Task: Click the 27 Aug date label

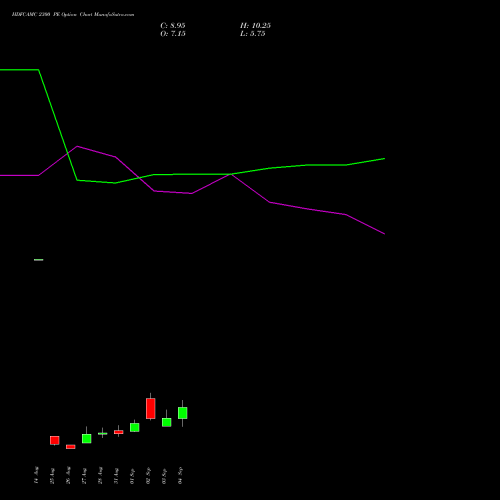Action: coord(84,476)
